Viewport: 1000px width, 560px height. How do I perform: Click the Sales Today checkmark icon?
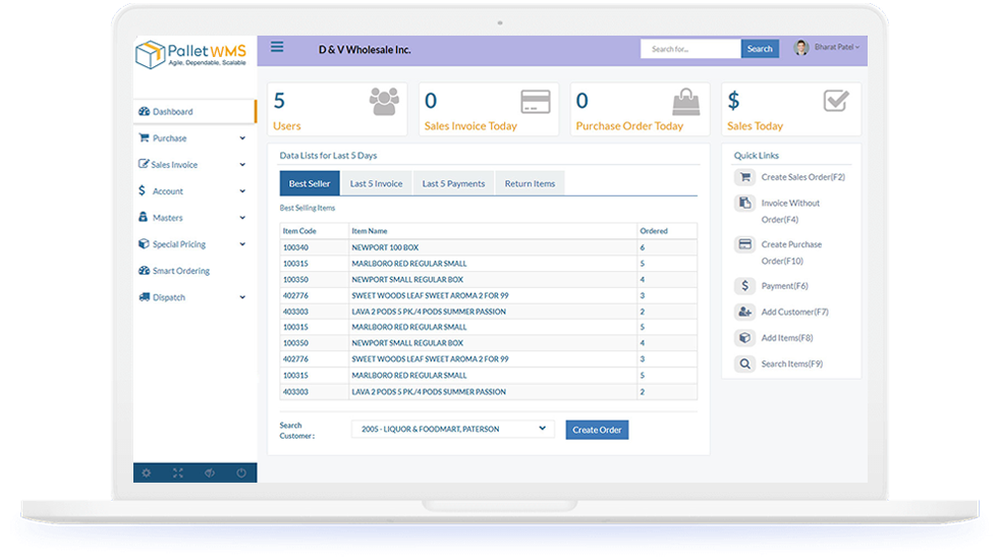pyautogui.click(x=836, y=101)
